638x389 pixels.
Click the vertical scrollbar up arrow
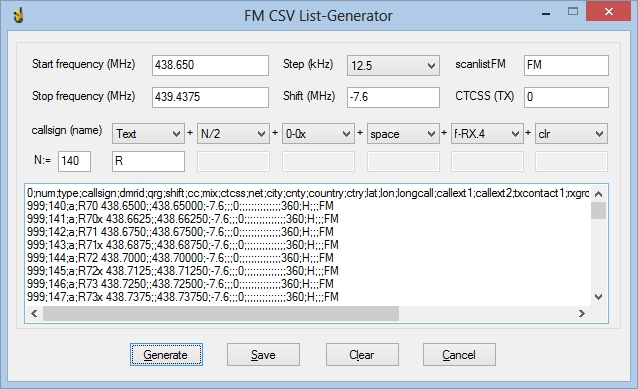tap(598, 194)
